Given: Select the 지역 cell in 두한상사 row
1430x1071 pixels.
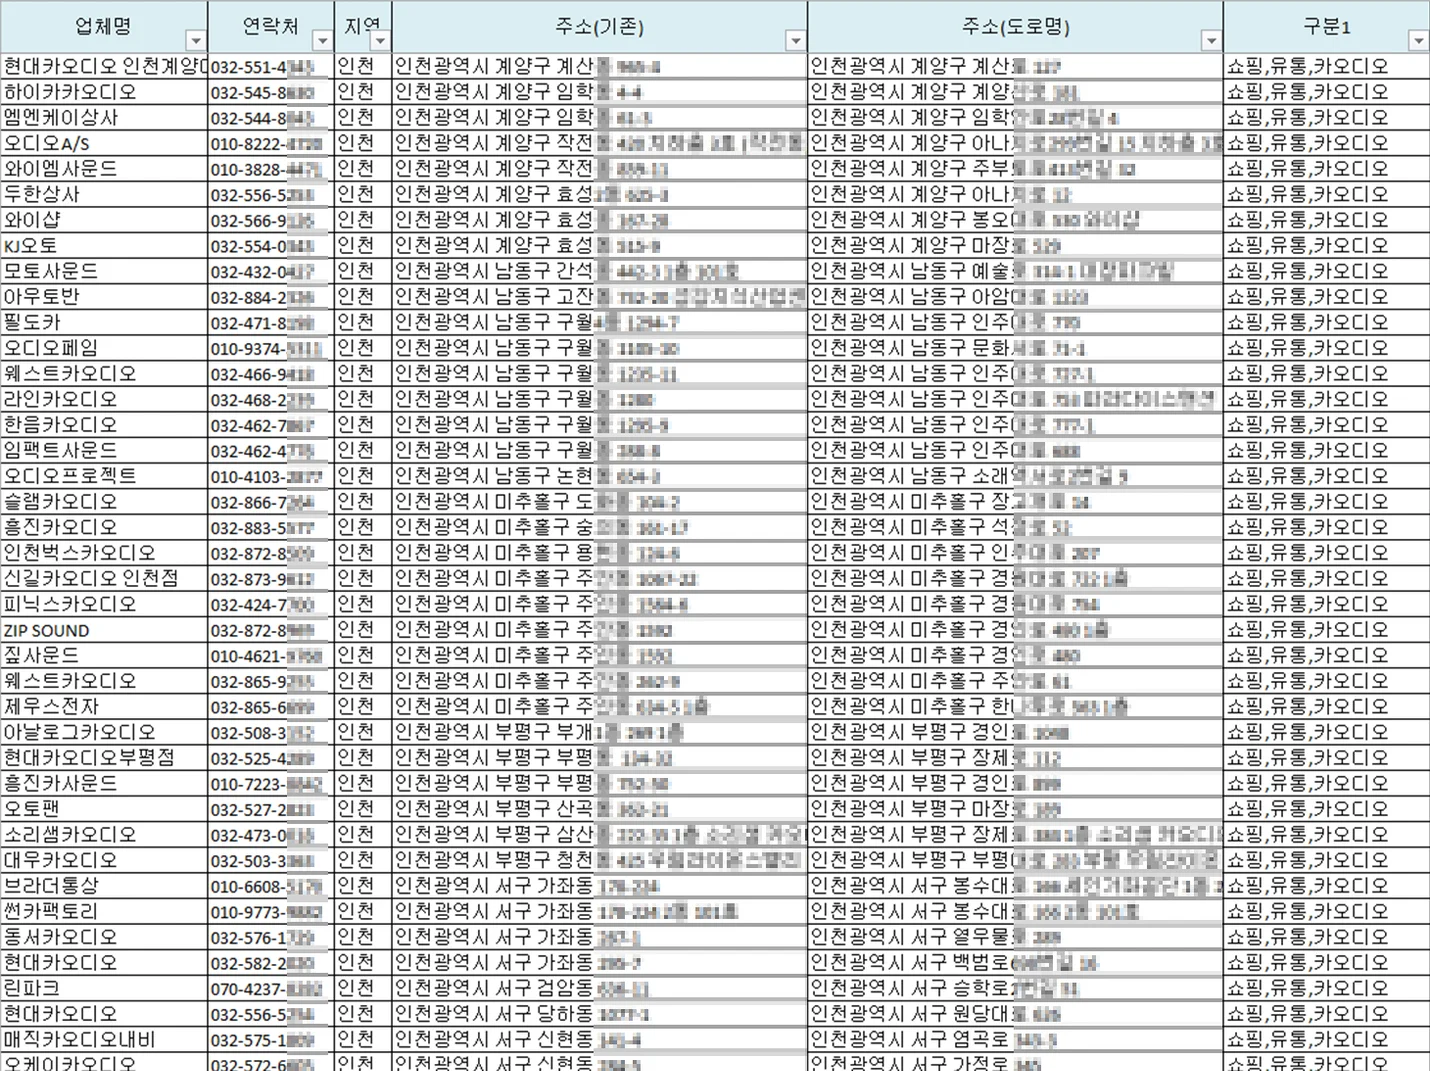Looking at the screenshot, I should 363,195.
